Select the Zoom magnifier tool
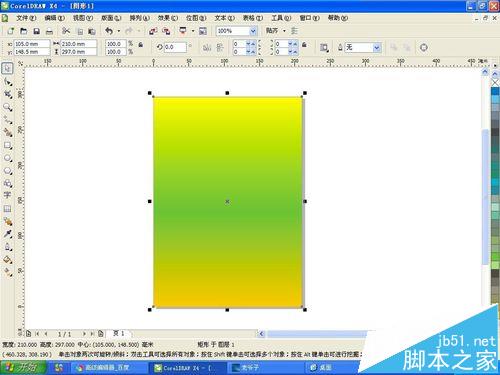Screen dimensions: 500x375 coord(8,107)
